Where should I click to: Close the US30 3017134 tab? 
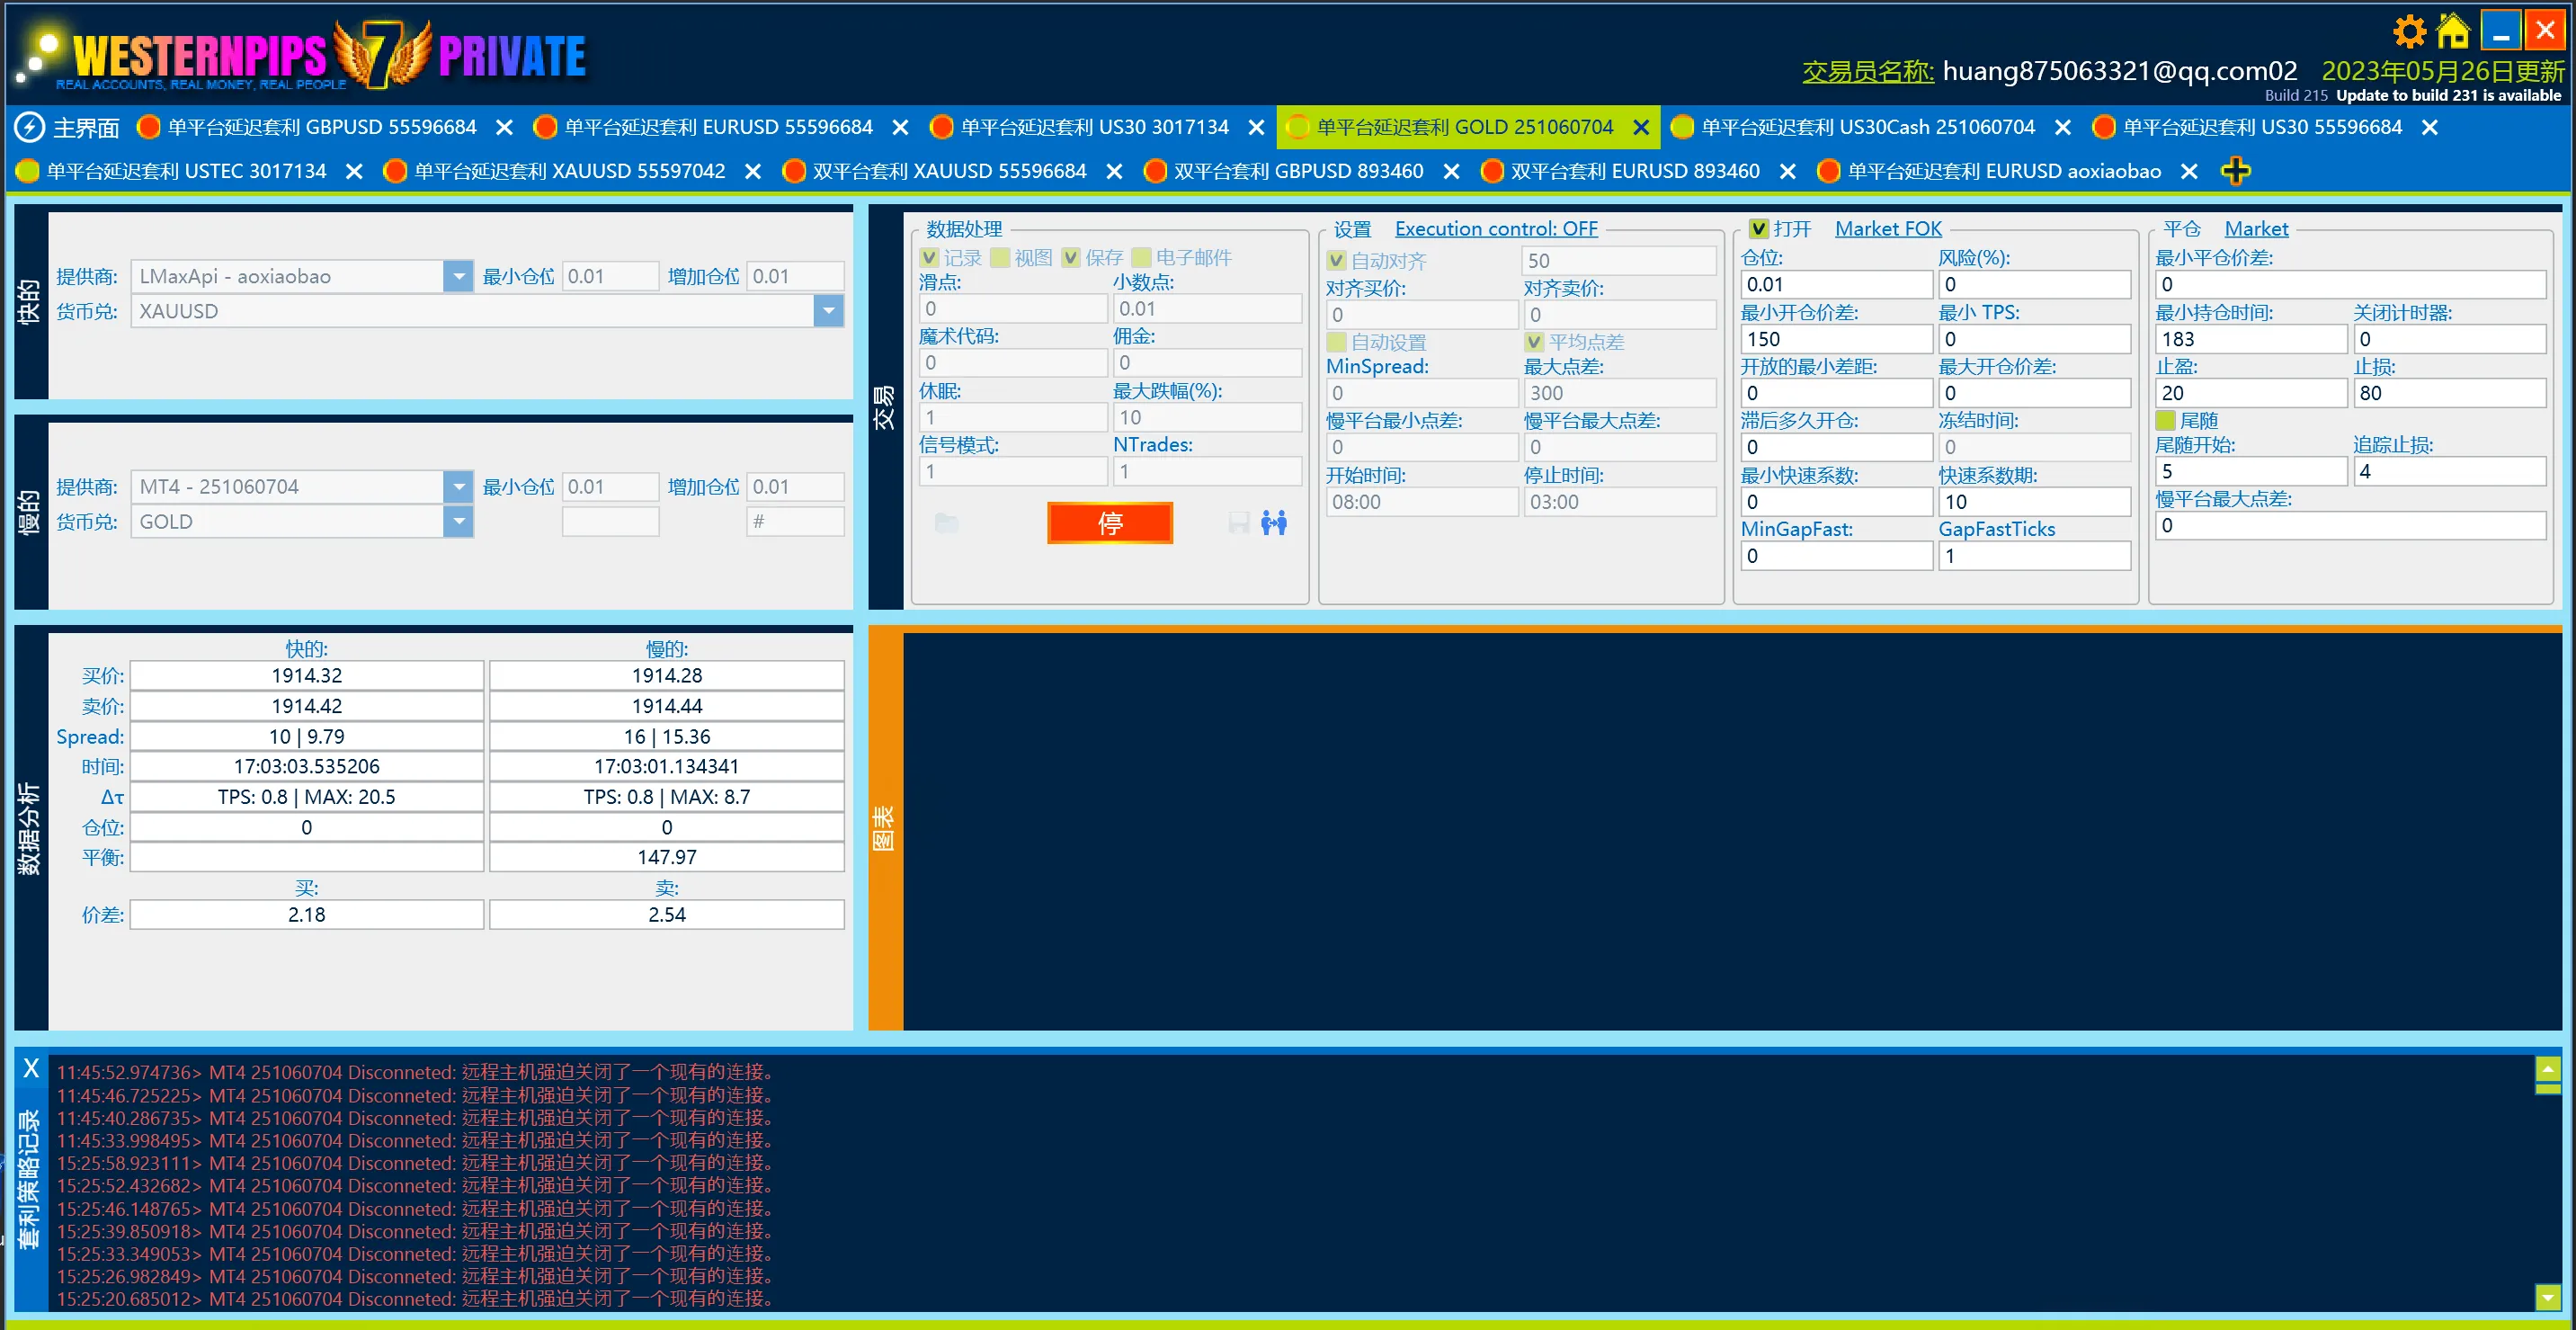point(1257,128)
